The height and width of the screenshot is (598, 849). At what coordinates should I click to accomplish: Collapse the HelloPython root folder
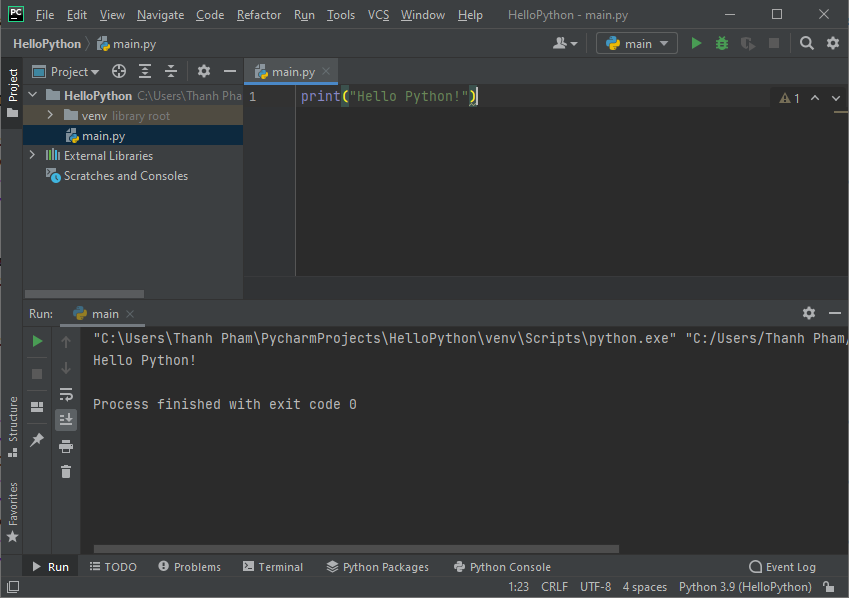pyautogui.click(x=33, y=95)
